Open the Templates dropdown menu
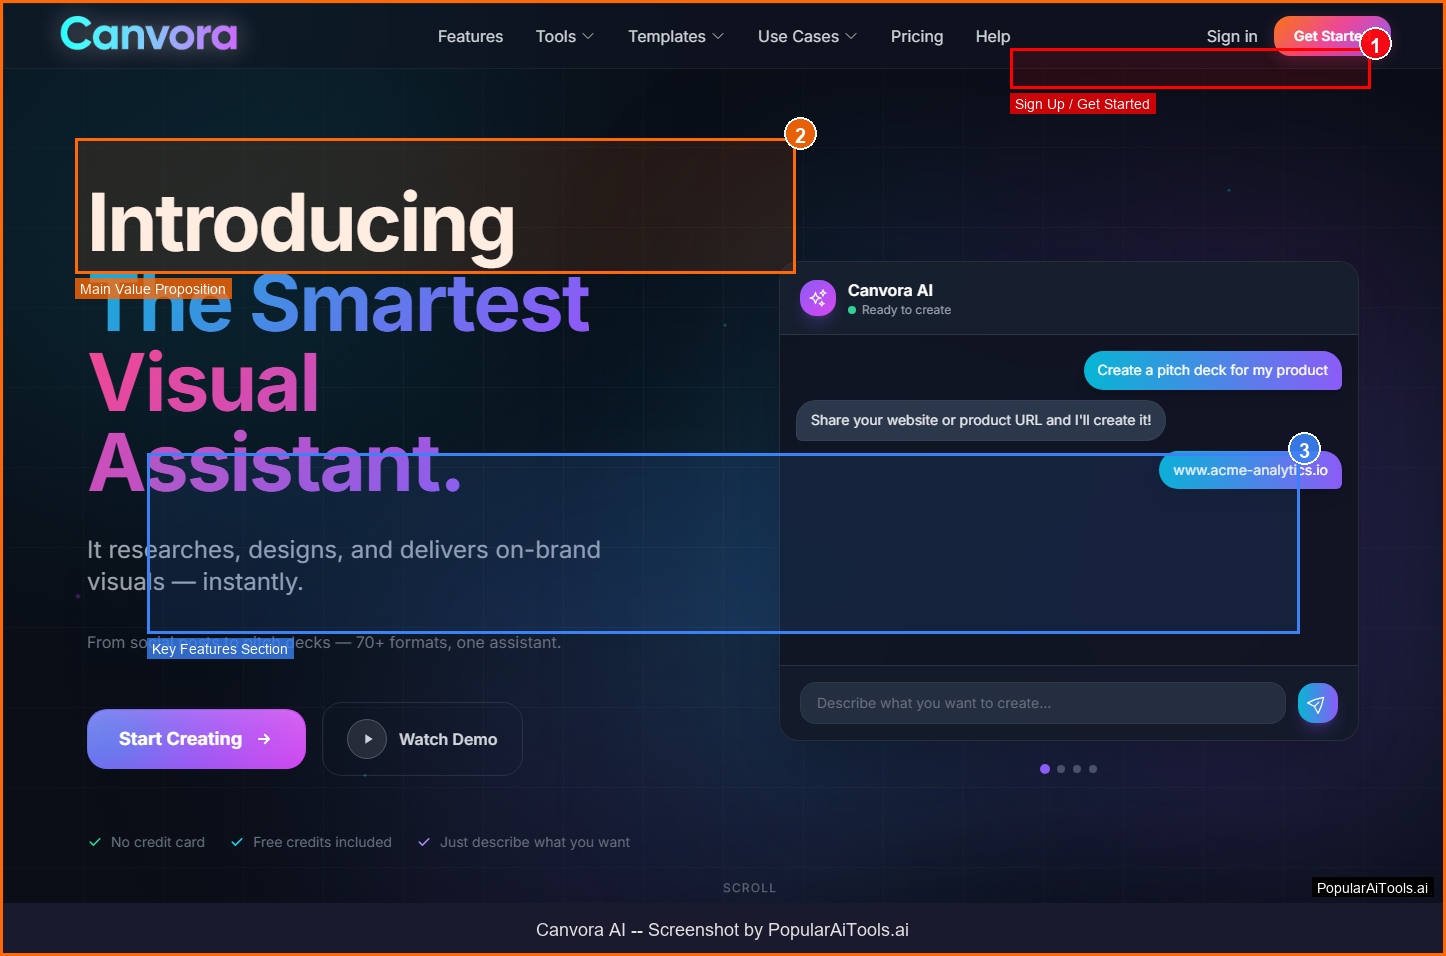Screen dimensions: 1446x956 click(675, 36)
